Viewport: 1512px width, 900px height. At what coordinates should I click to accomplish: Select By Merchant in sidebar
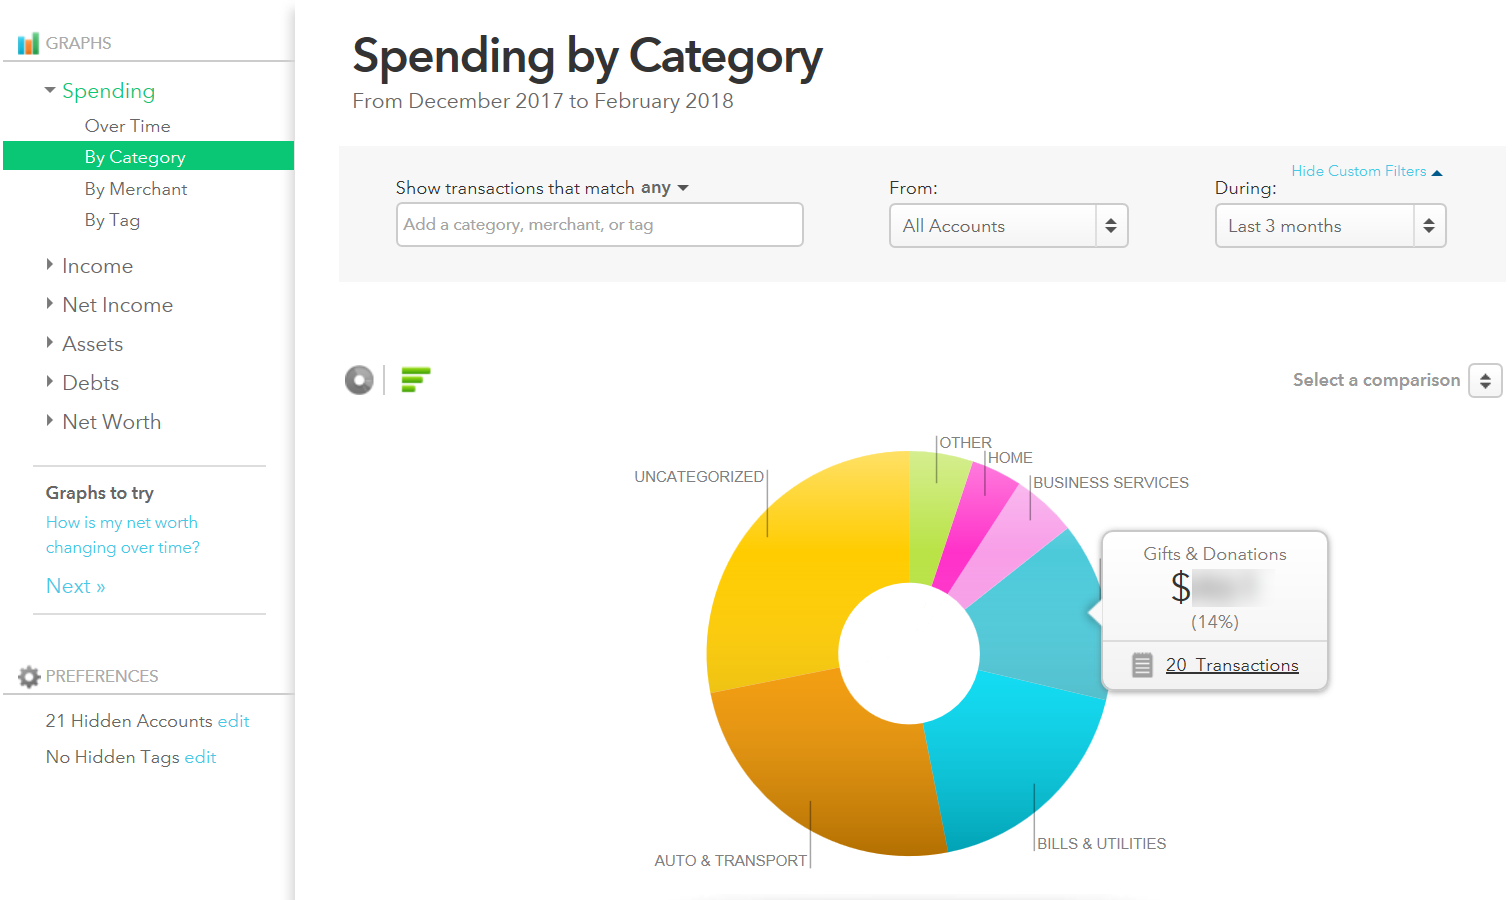pyautogui.click(x=136, y=189)
